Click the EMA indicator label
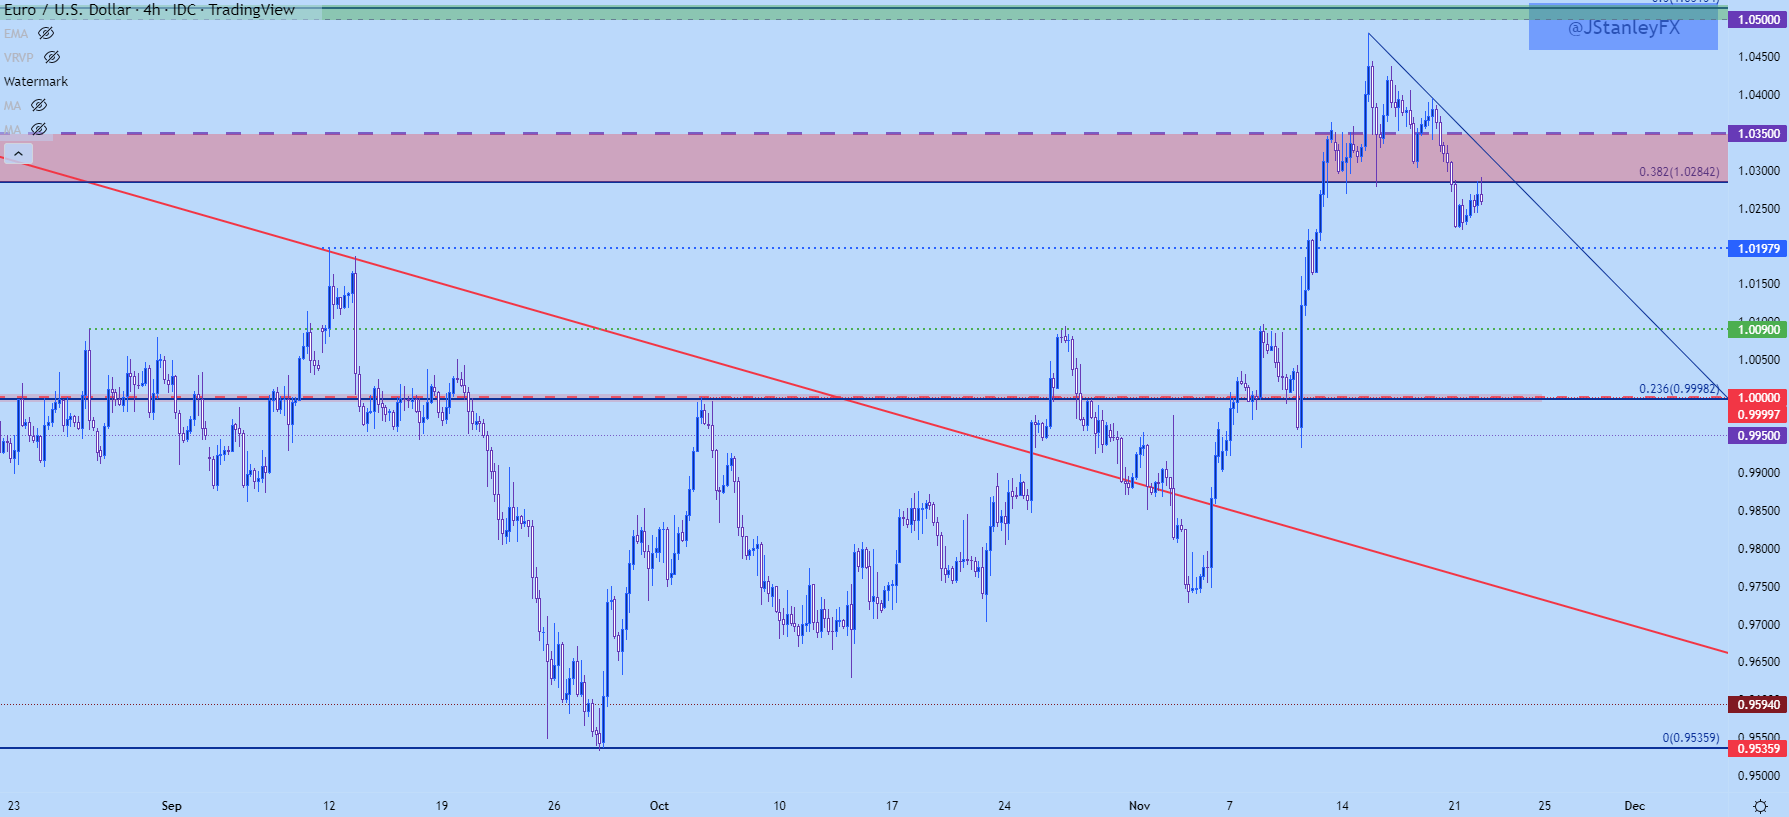Viewport: 1789px width, 817px height. (x=16, y=33)
